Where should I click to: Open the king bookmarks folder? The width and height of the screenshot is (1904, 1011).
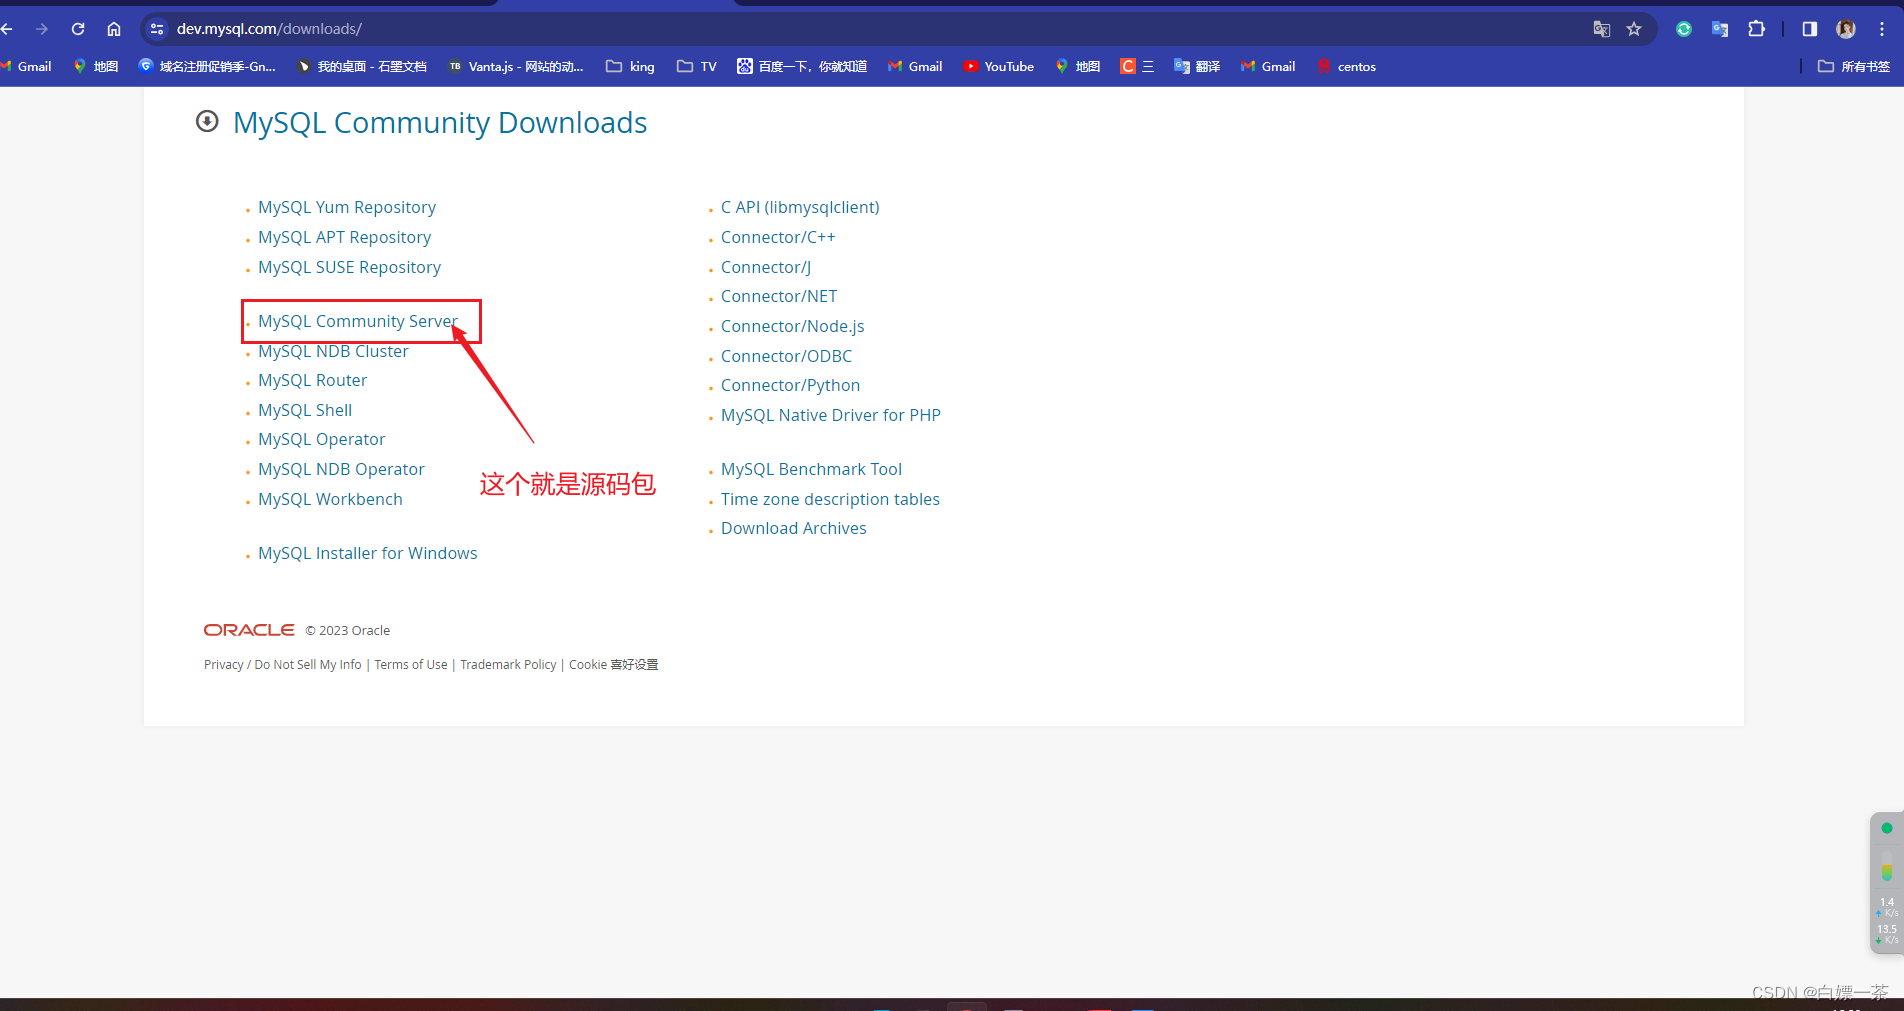[x=630, y=66]
